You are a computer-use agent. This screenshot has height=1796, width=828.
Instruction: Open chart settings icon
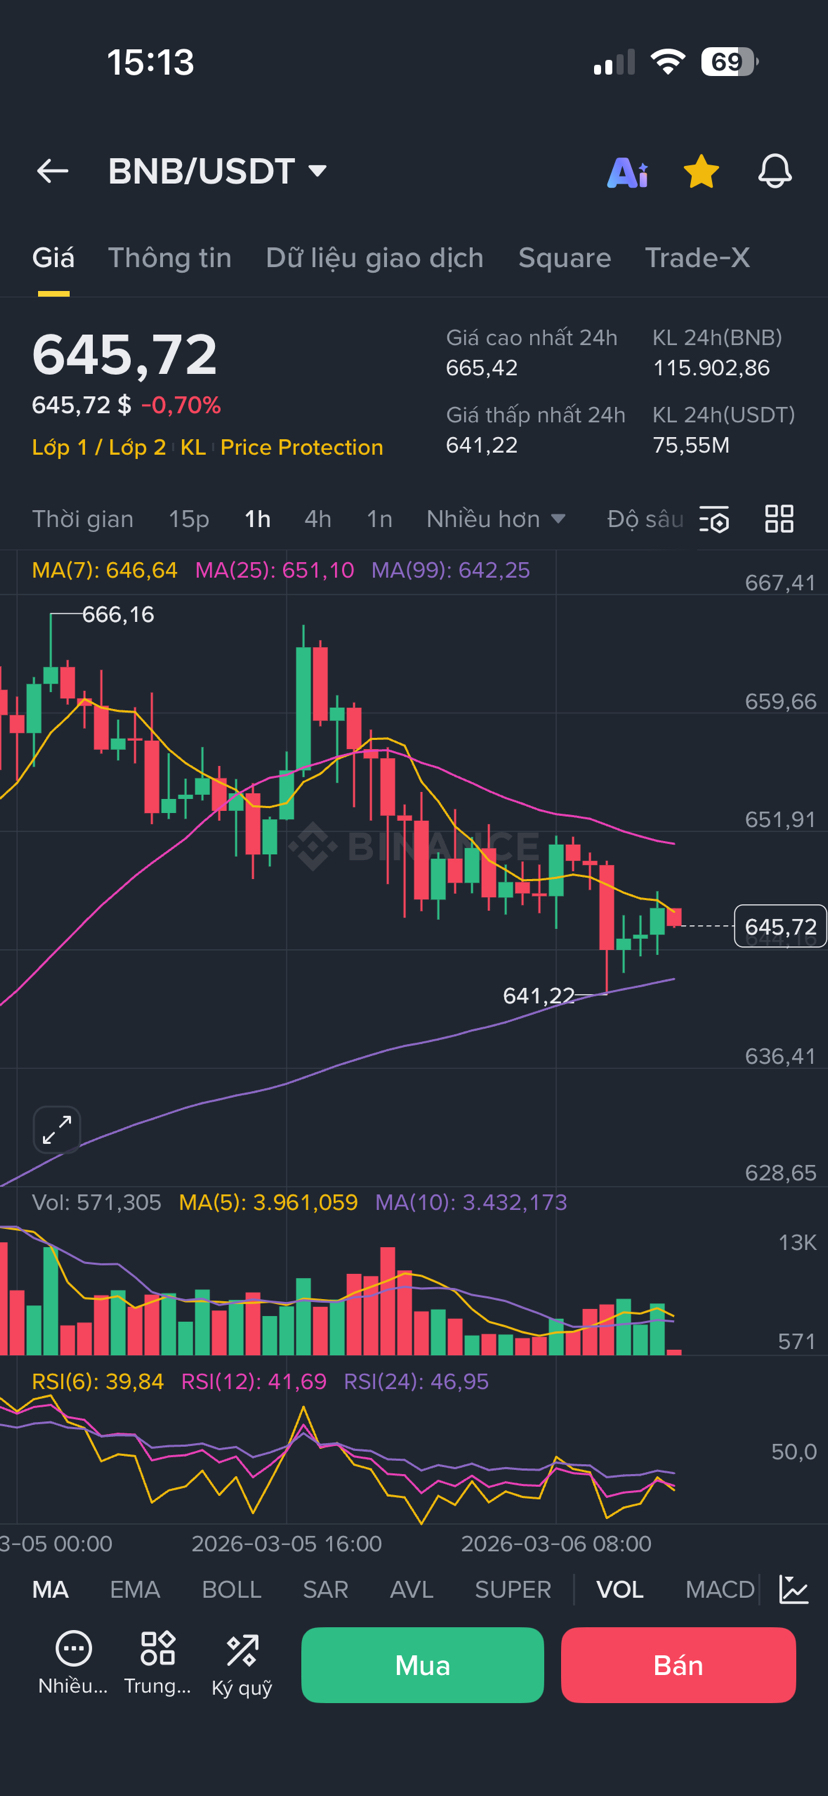[714, 519]
